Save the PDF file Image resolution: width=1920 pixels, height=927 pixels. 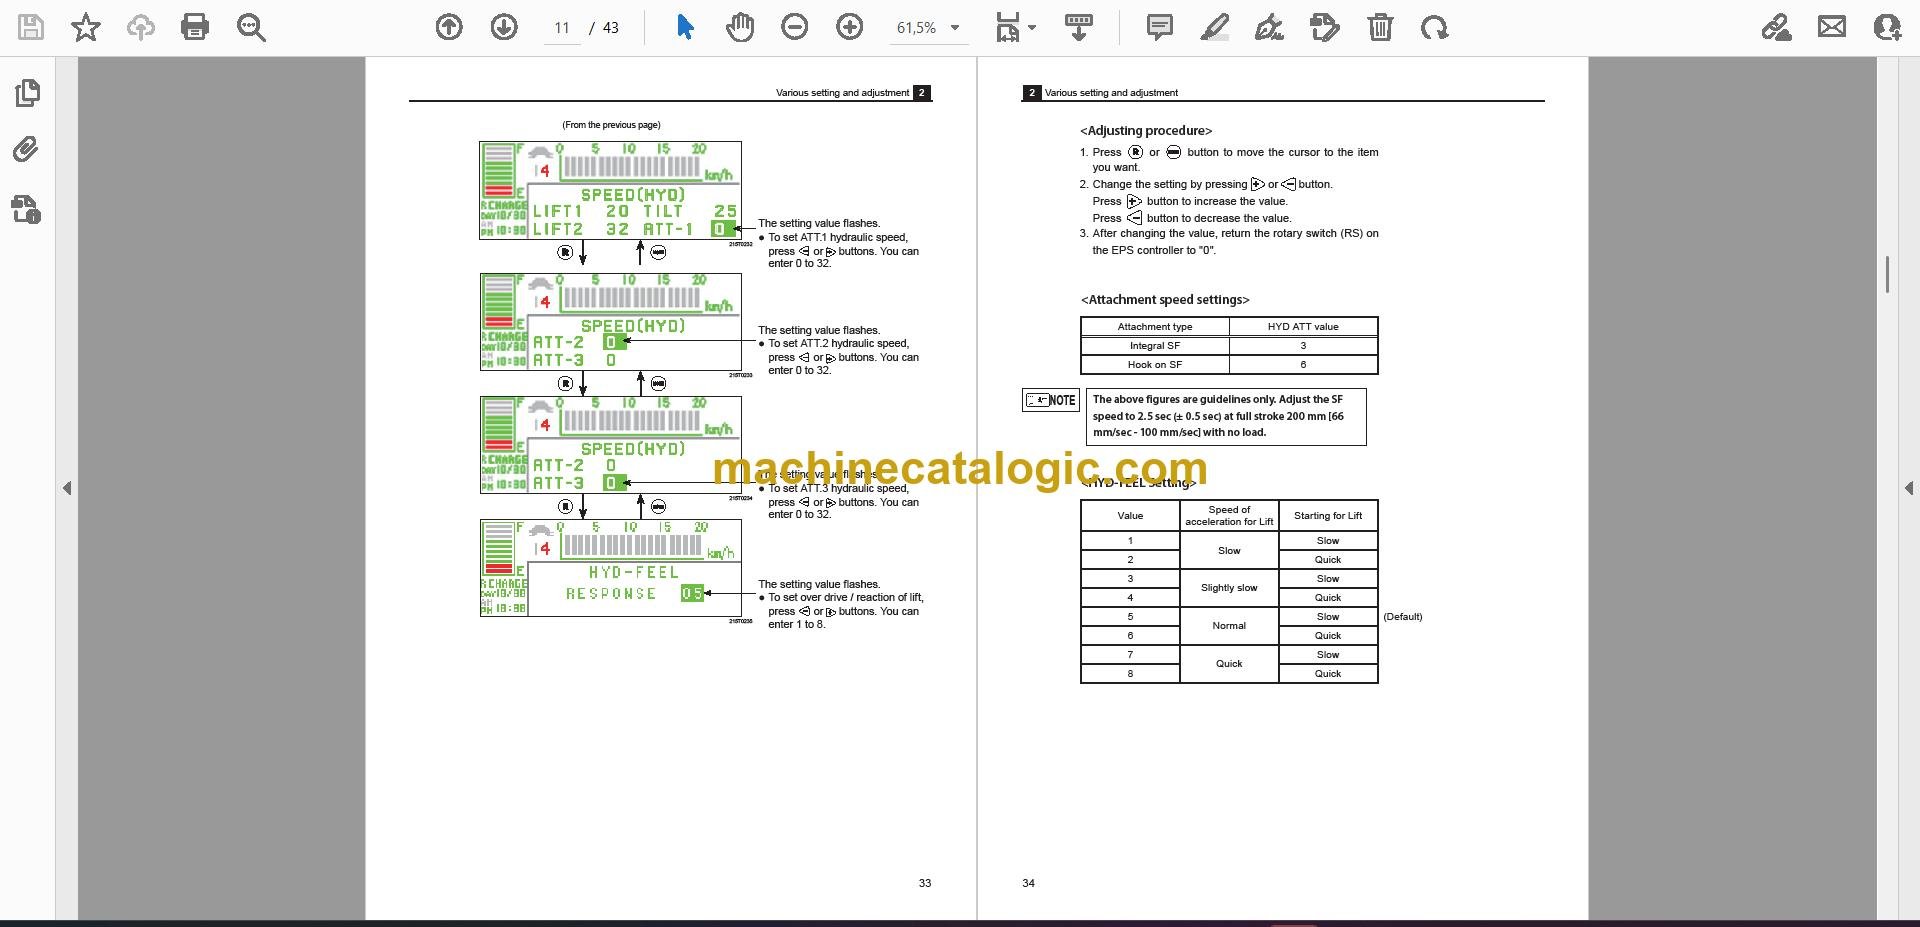point(31,27)
